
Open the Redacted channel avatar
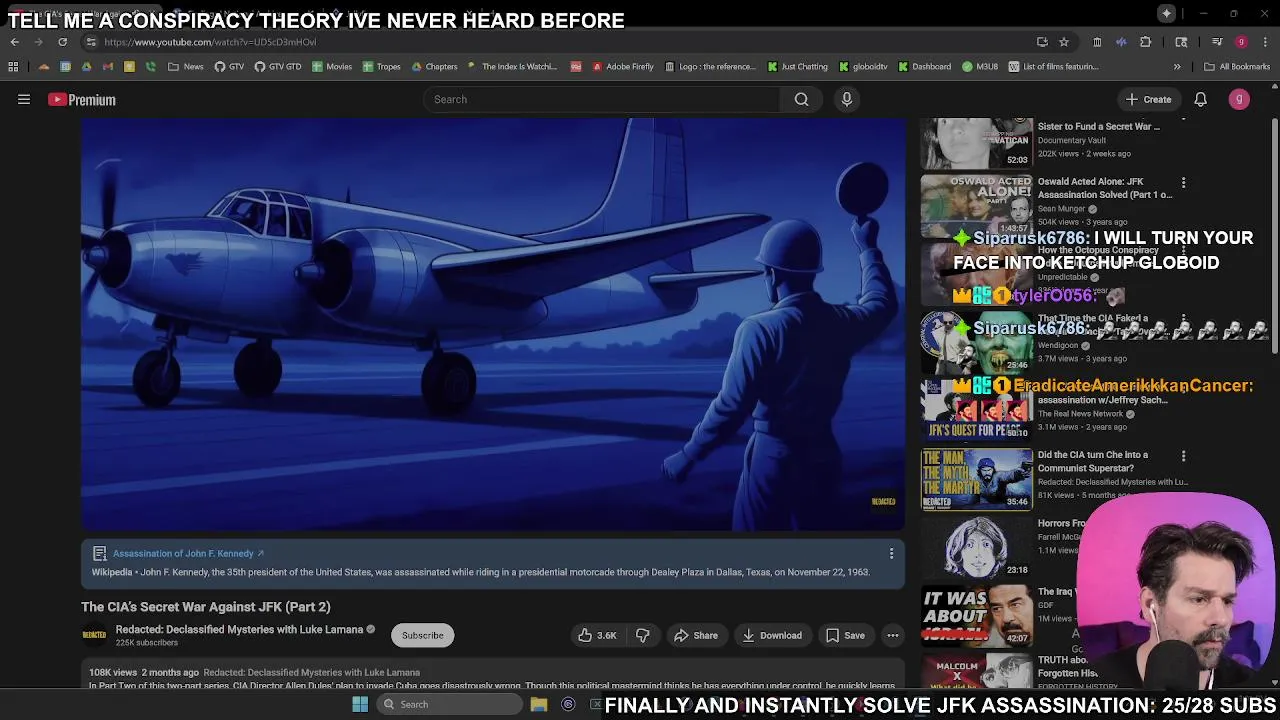tap(94, 635)
